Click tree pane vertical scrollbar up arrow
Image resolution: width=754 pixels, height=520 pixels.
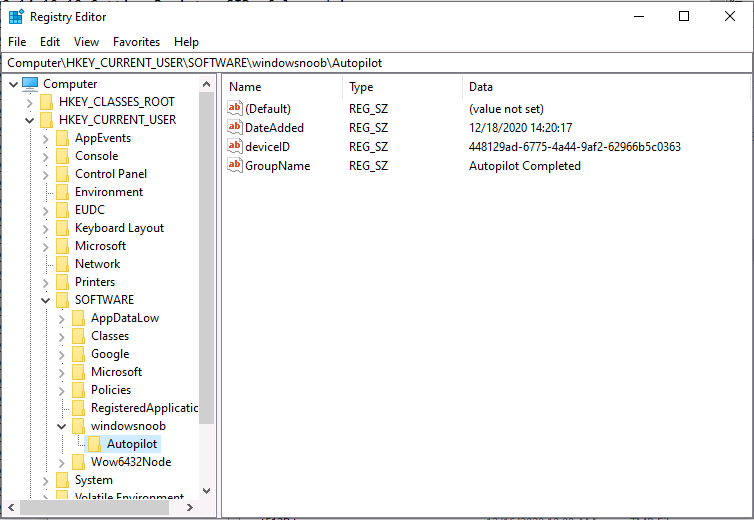tap(207, 84)
